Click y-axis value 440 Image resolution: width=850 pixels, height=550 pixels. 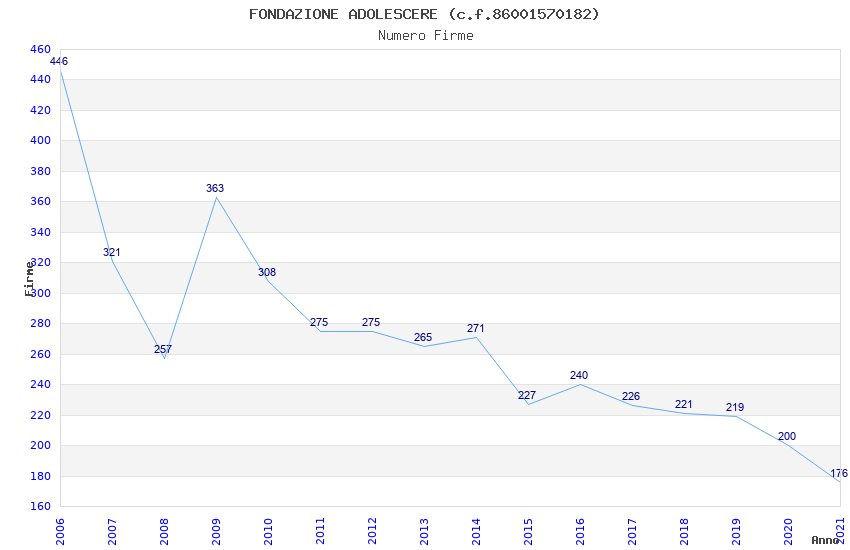41,80
